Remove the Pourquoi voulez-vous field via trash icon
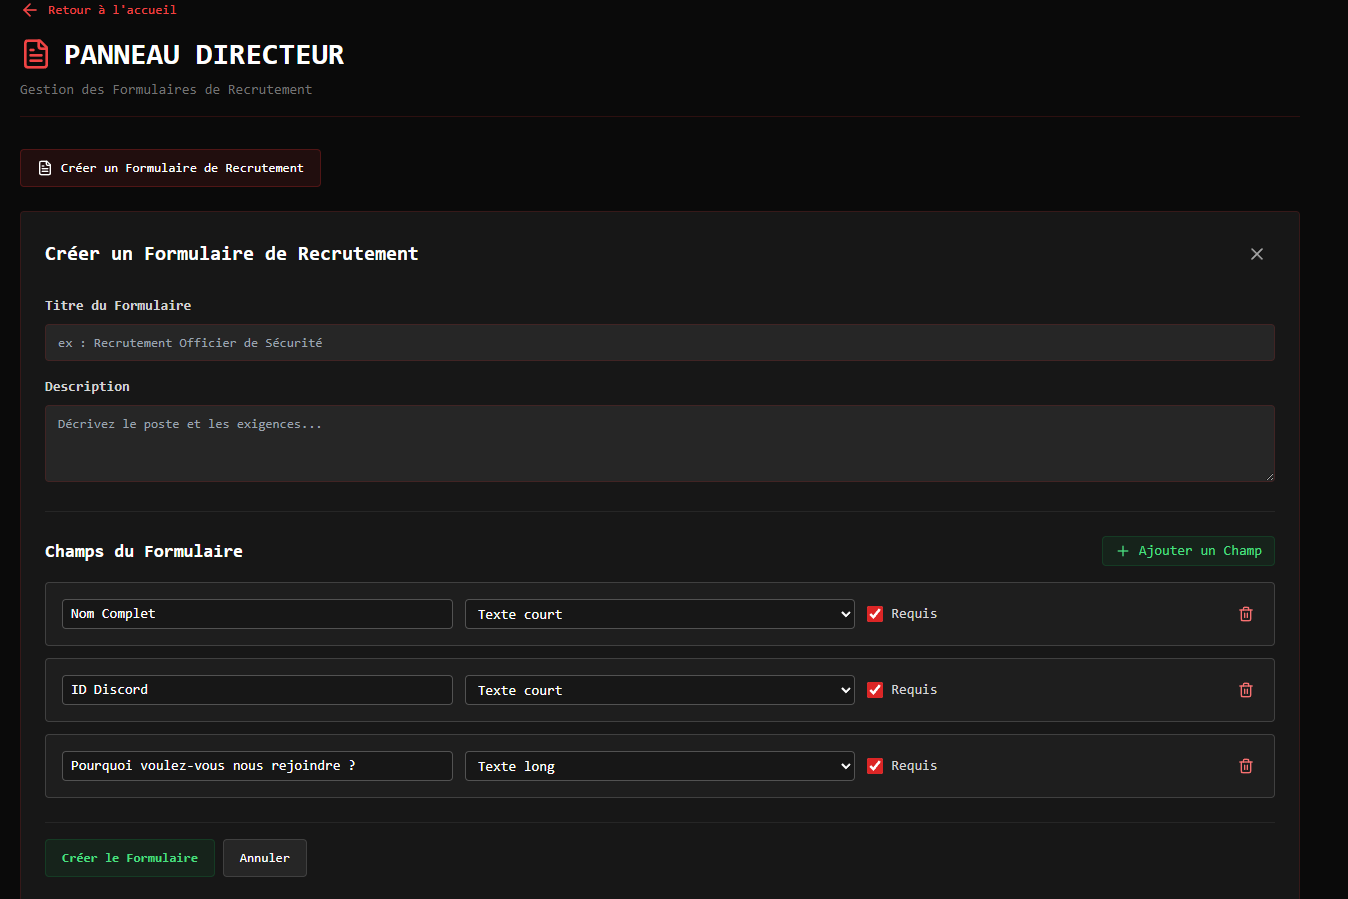 tap(1245, 766)
